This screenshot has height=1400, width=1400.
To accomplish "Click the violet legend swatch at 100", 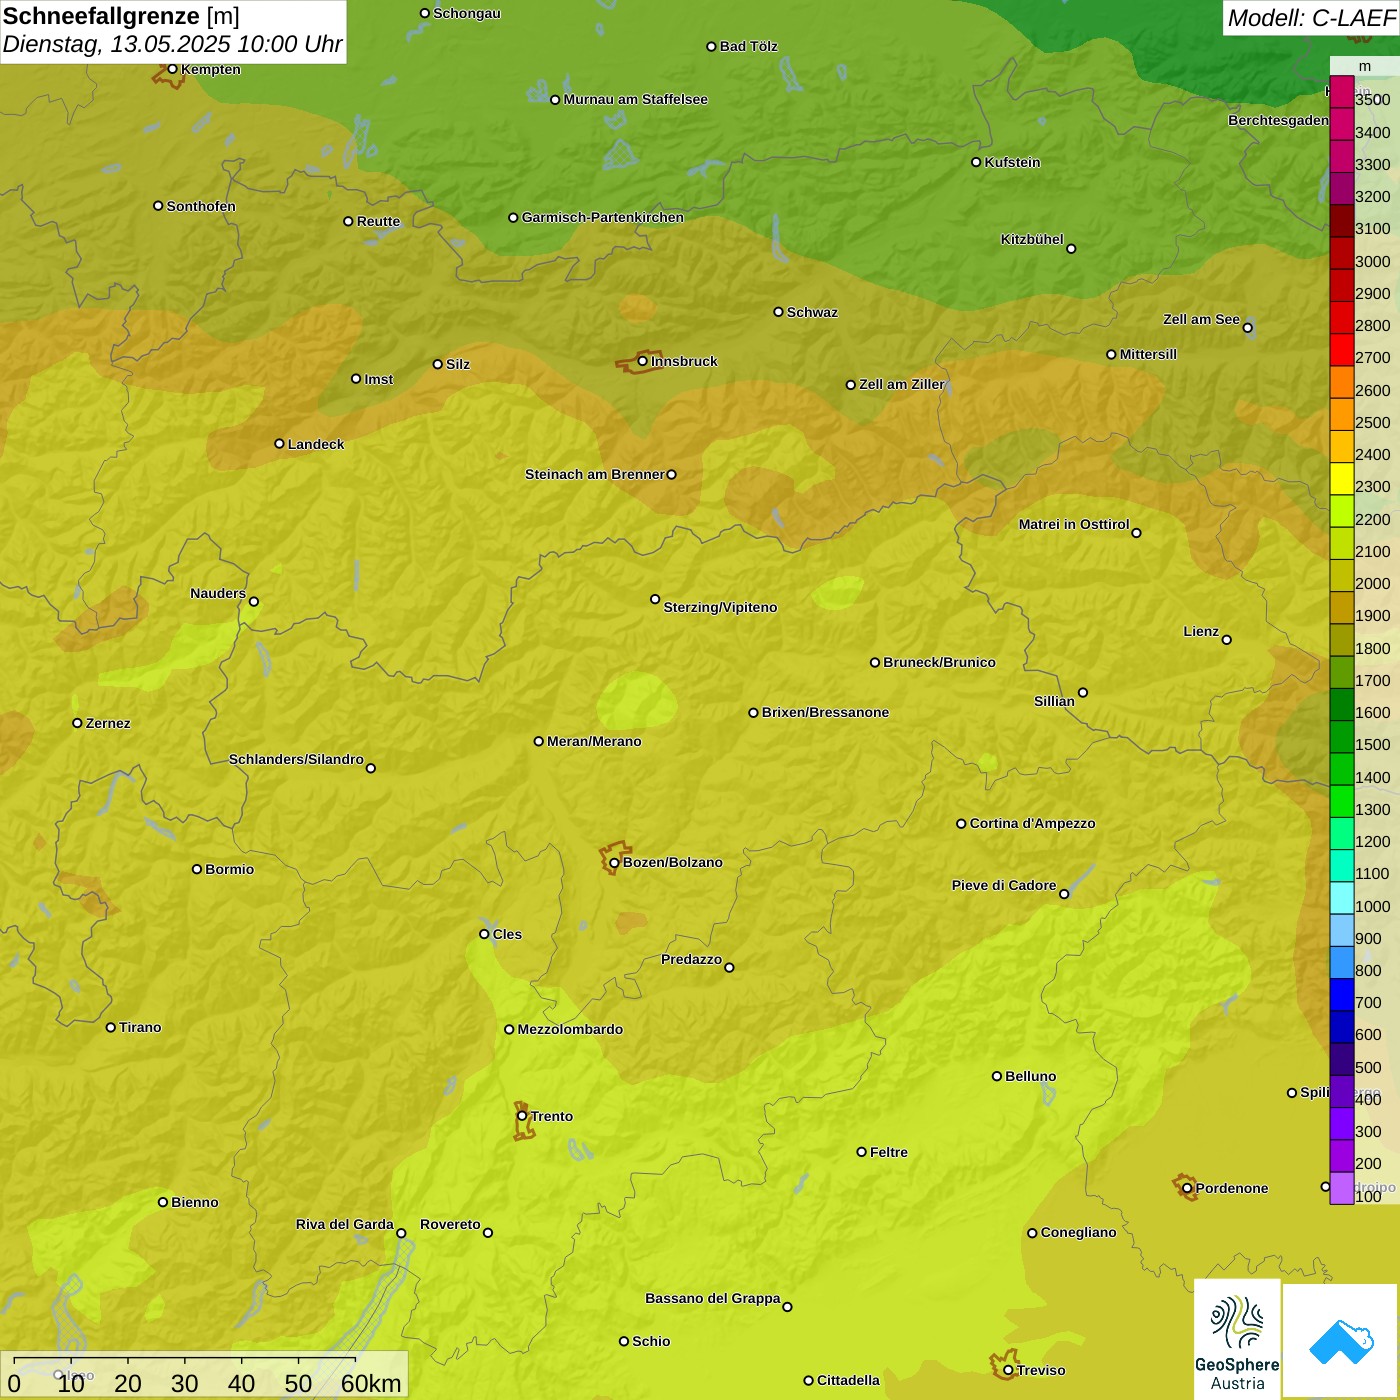I will 1341,1188.
